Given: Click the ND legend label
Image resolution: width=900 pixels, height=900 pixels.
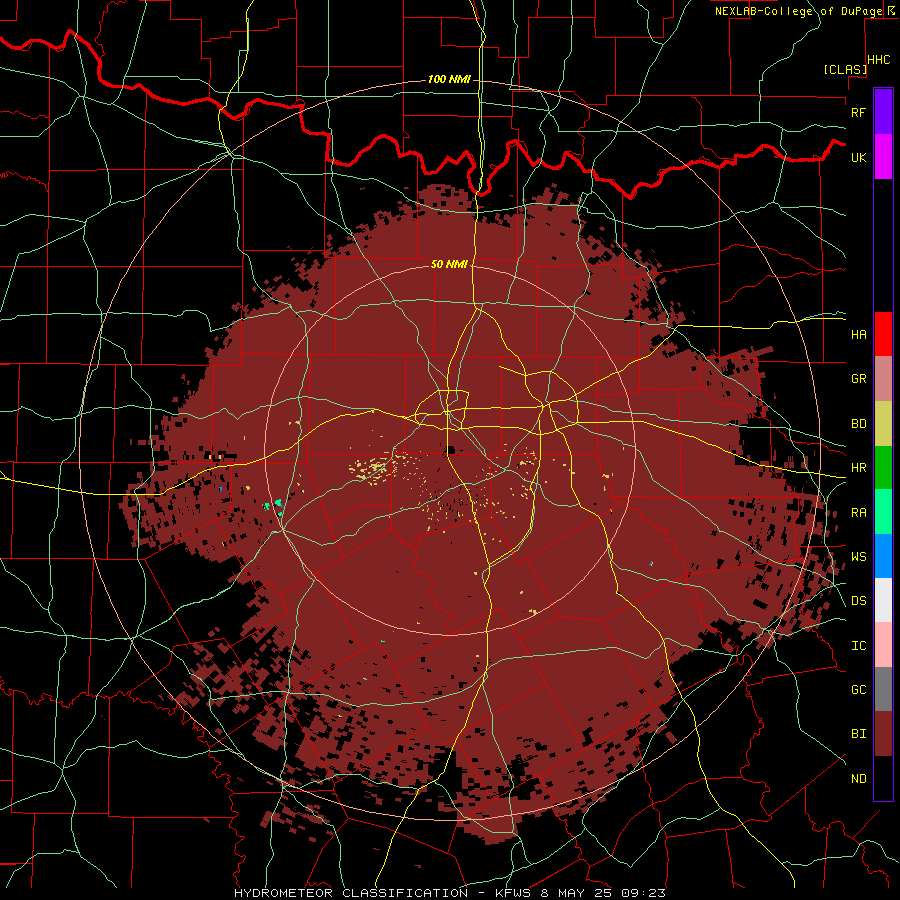Looking at the screenshot, I should [x=859, y=779].
